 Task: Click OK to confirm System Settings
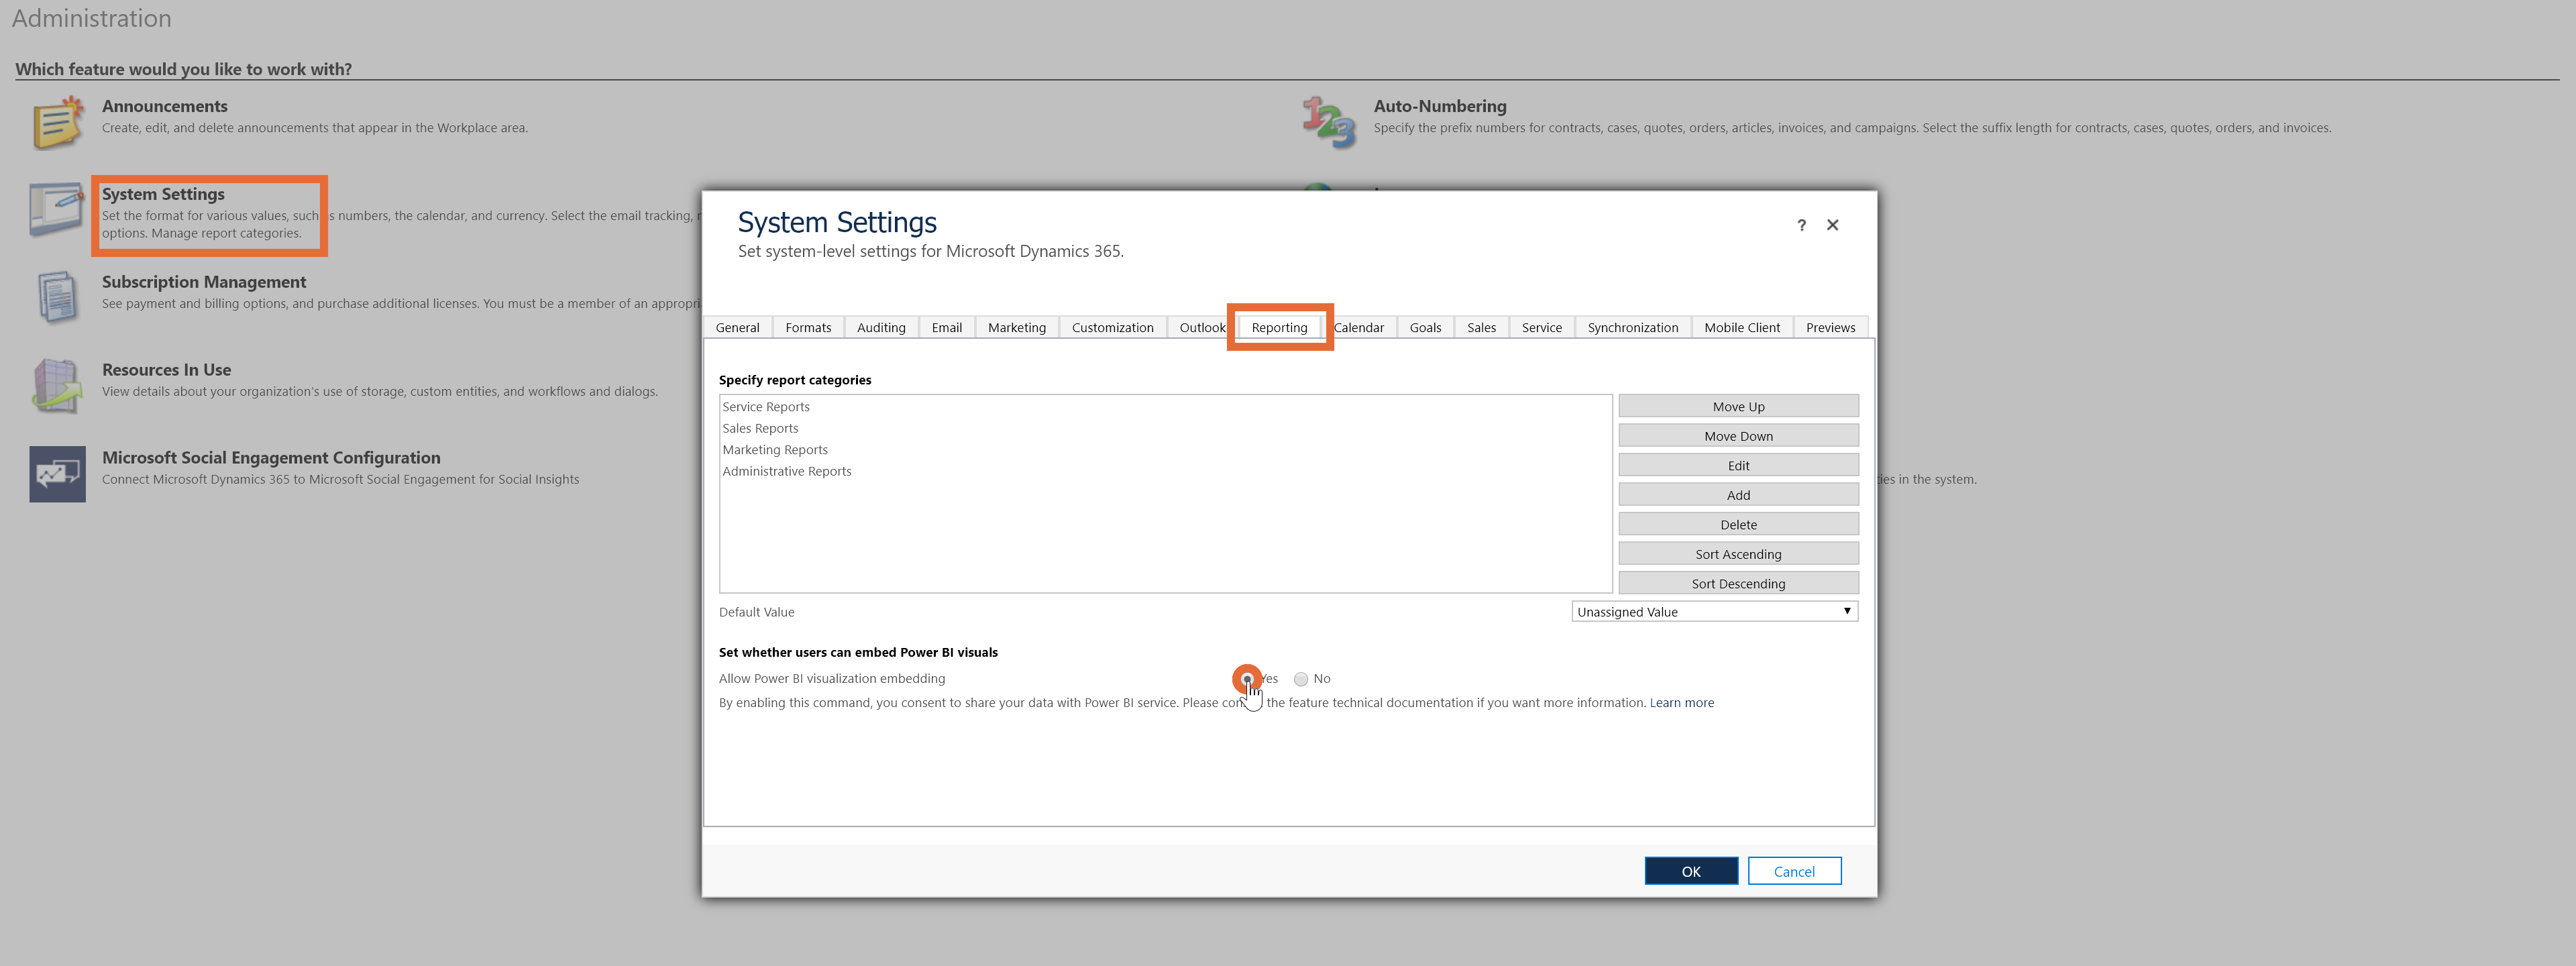coord(1690,871)
